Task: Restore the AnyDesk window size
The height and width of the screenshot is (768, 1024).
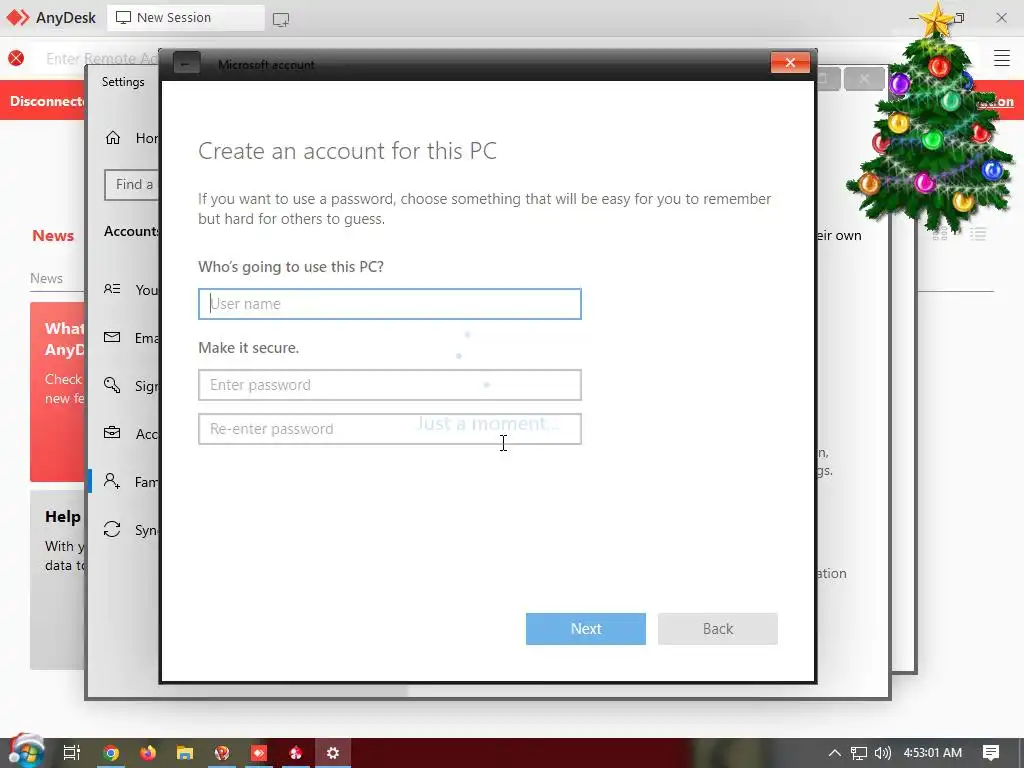Action: pos(959,18)
